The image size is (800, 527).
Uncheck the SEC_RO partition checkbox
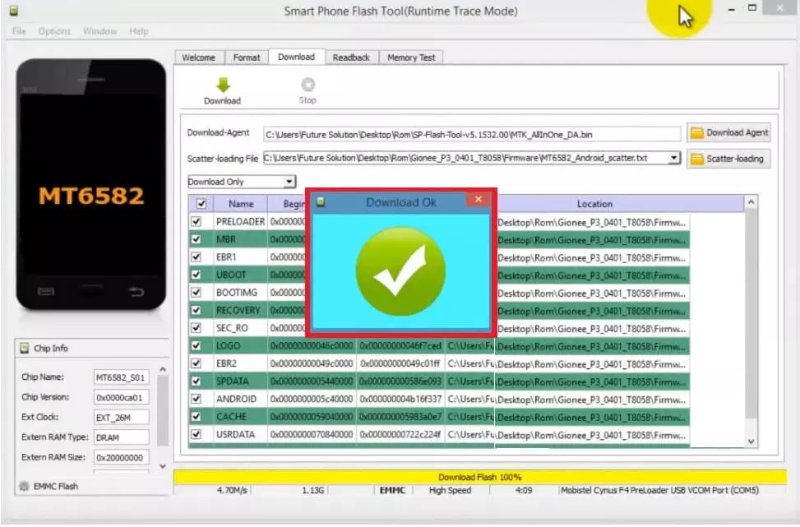click(x=196, y=328)
